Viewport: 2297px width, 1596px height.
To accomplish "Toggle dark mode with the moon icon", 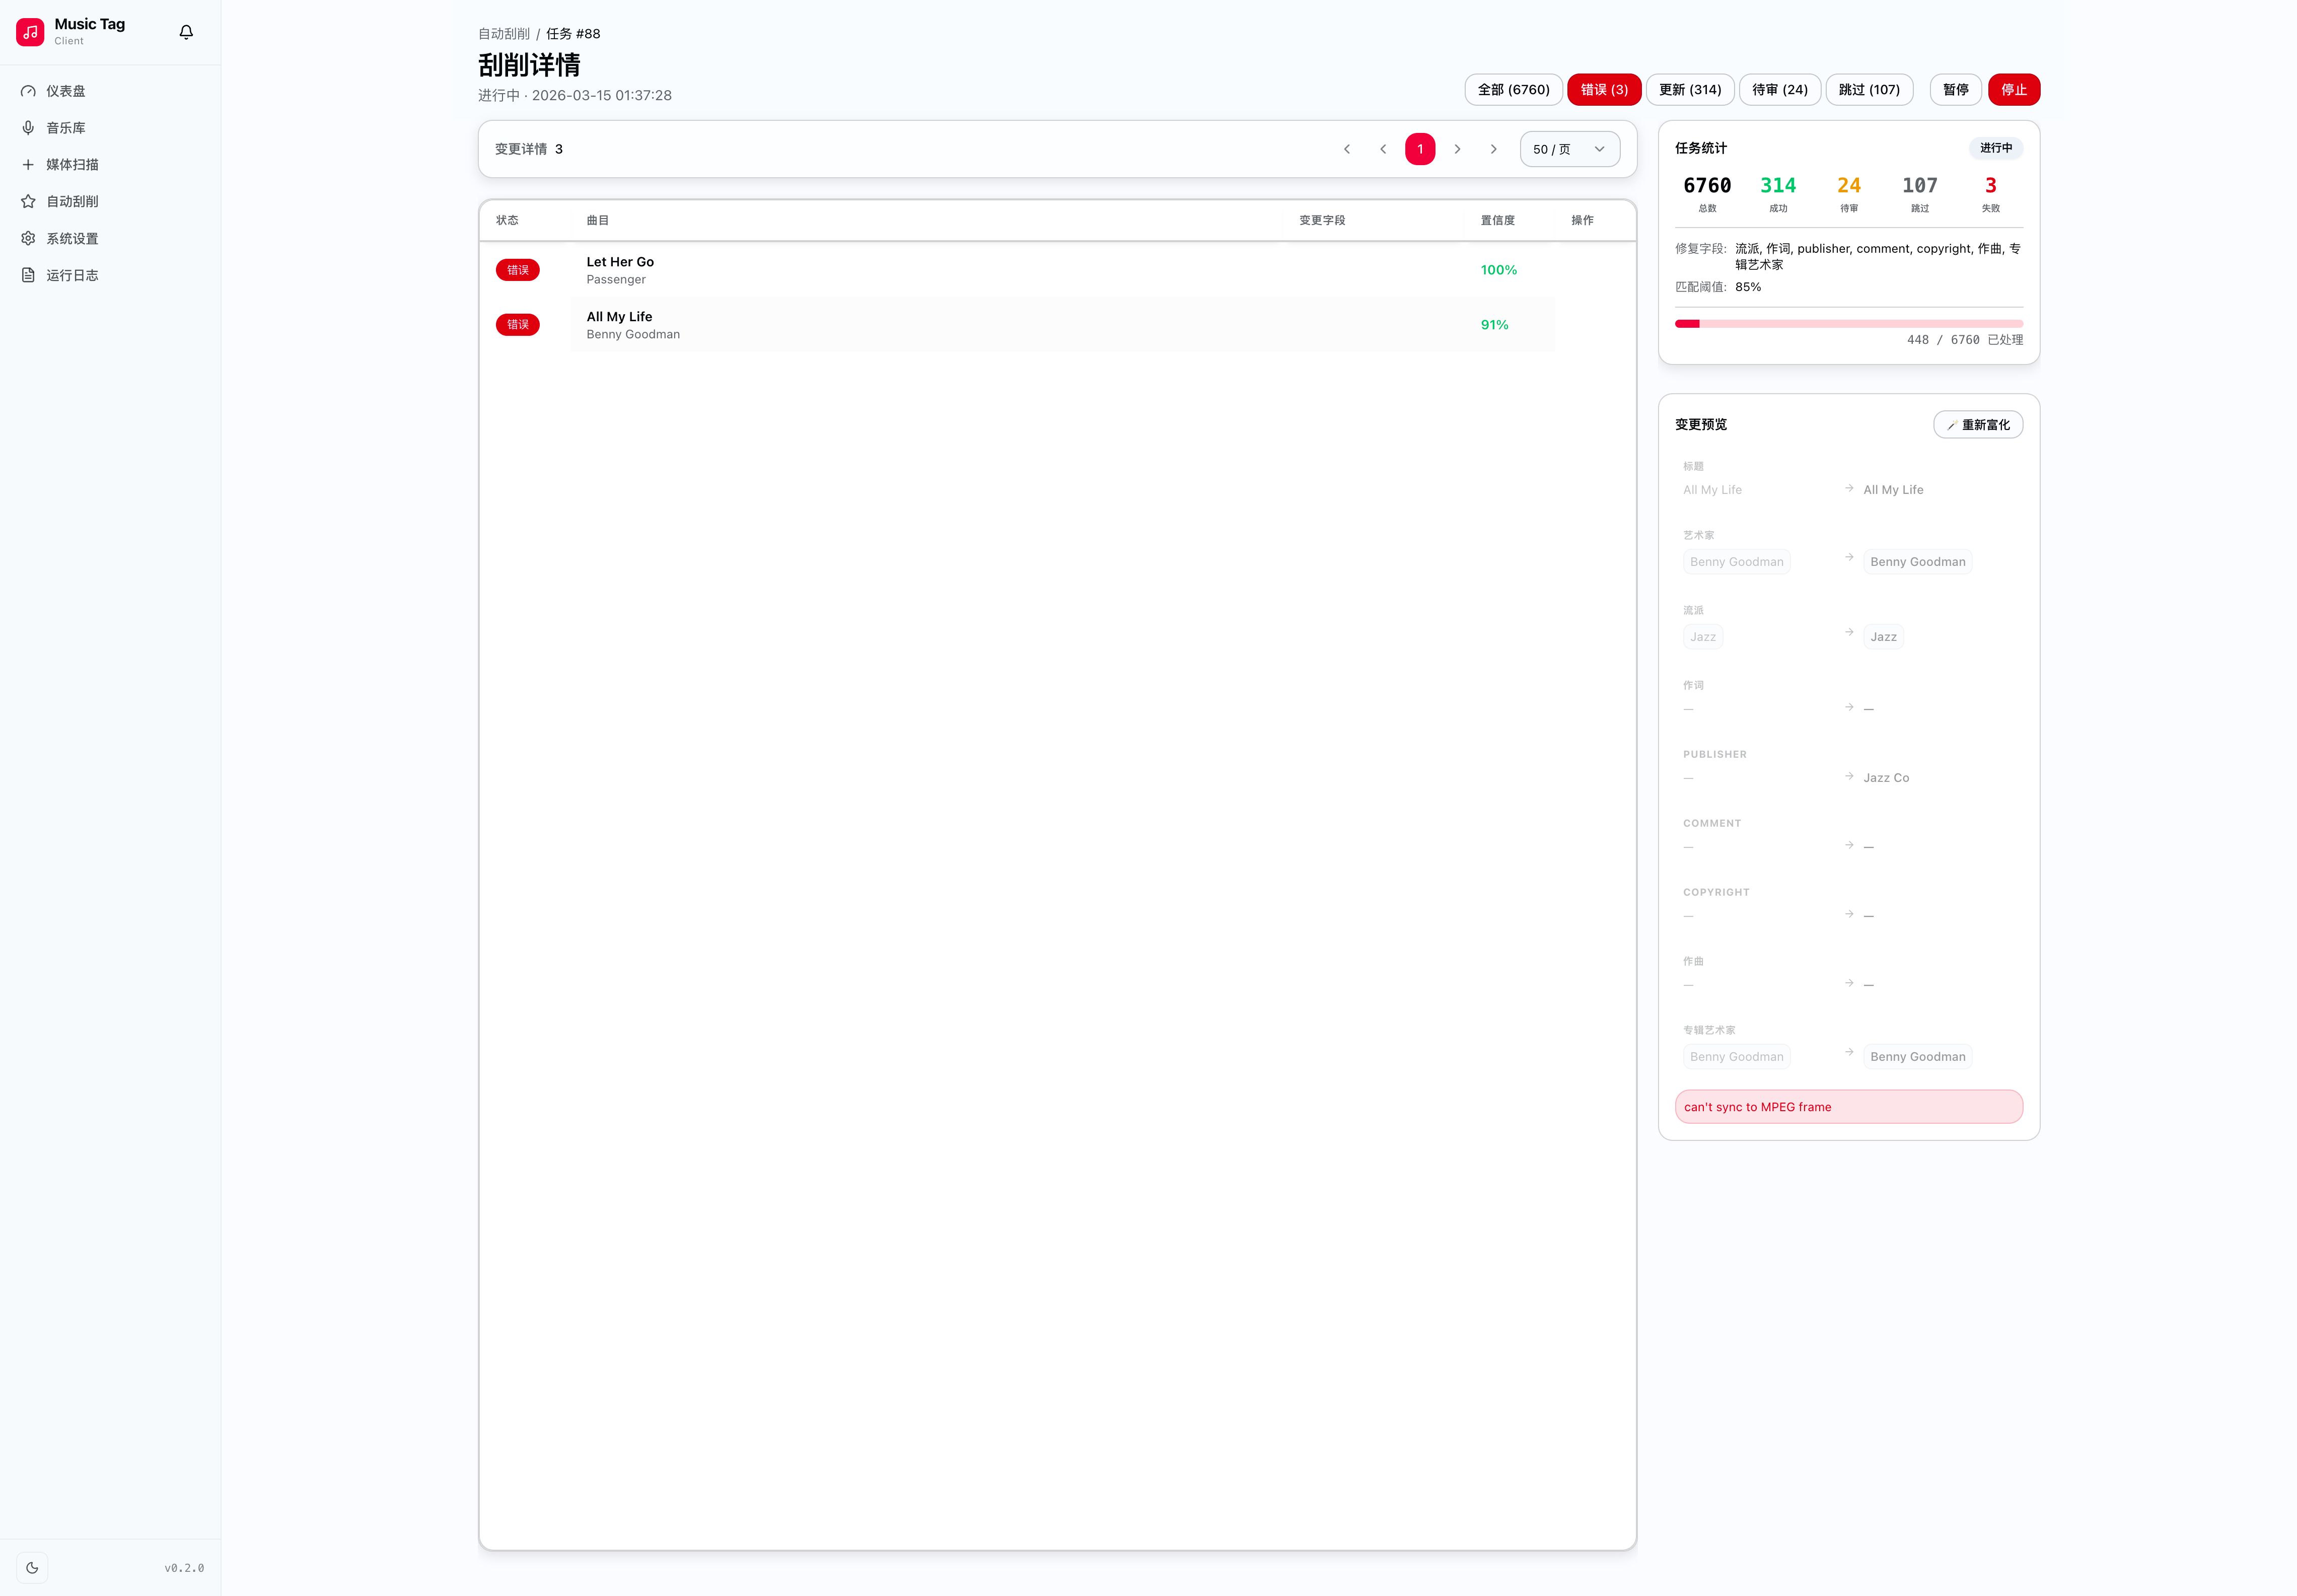I will click(x=32, y=1568).
